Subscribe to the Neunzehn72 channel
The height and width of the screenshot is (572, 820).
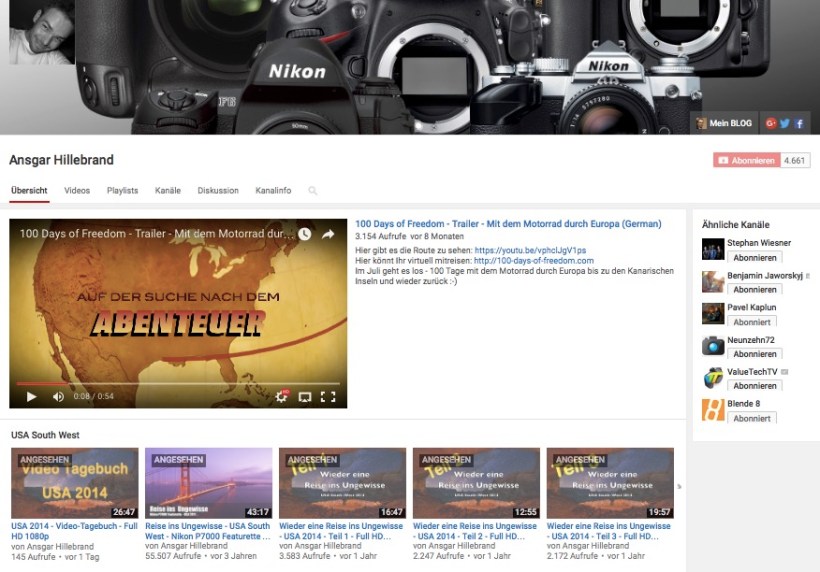(755, 354)
